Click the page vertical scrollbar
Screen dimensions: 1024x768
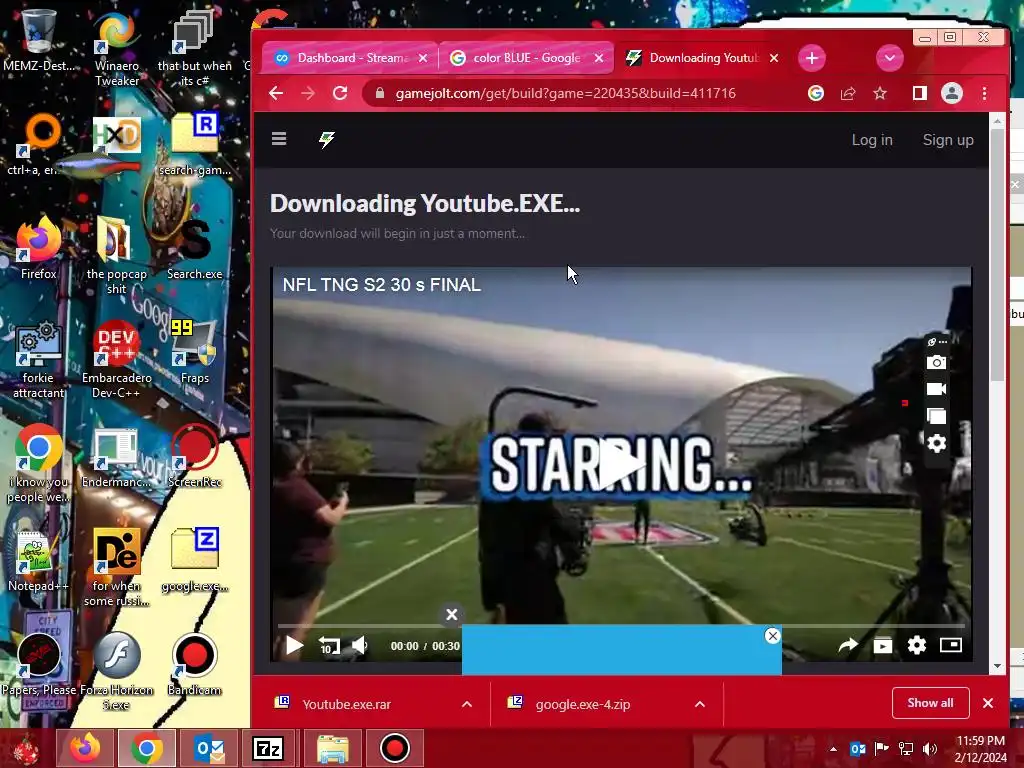(997, 255)
